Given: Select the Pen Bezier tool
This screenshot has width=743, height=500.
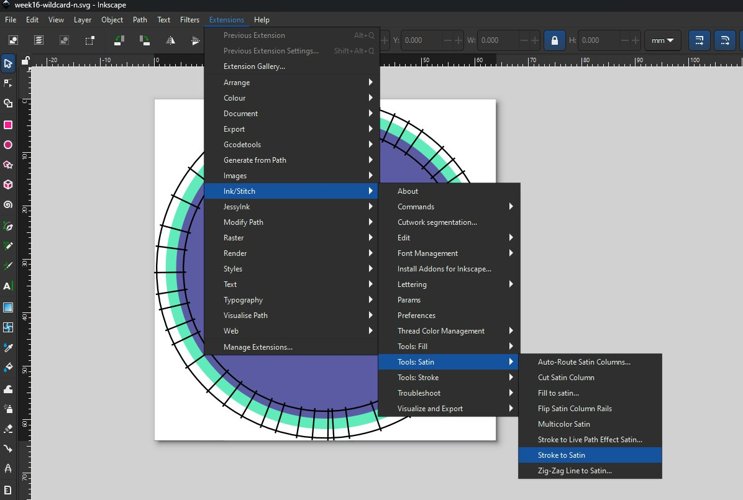Looking at the screenshot, I should click(8, 226).
